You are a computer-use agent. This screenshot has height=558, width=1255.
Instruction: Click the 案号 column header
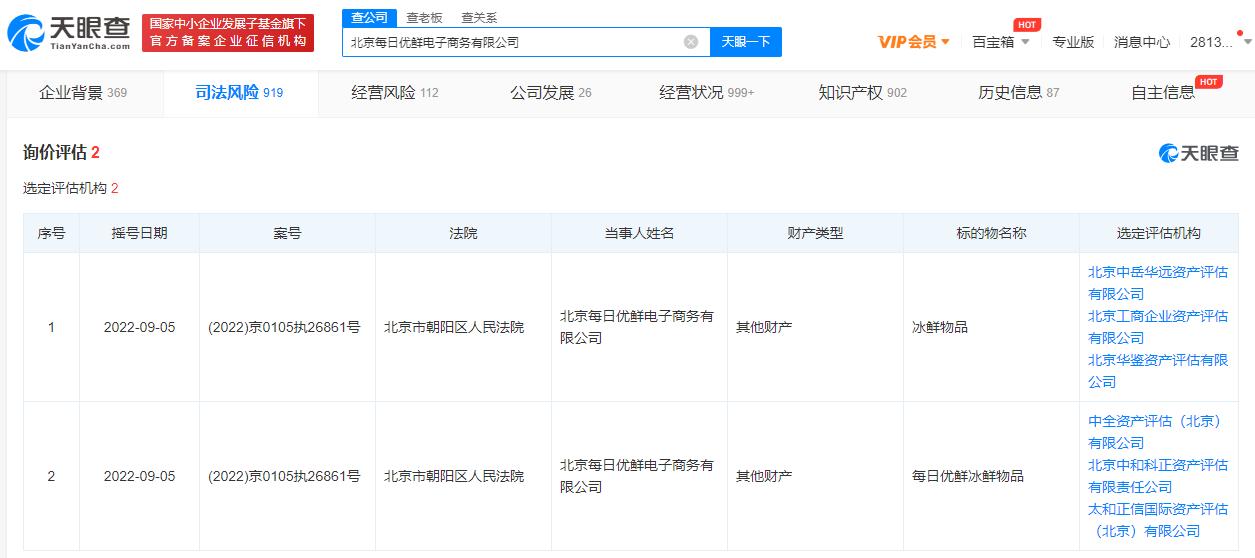[287, 233]
